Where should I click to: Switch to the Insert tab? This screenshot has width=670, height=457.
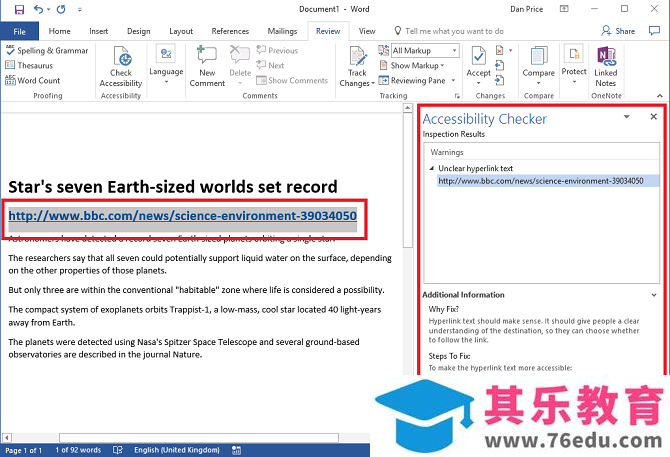tap(99, 31)
